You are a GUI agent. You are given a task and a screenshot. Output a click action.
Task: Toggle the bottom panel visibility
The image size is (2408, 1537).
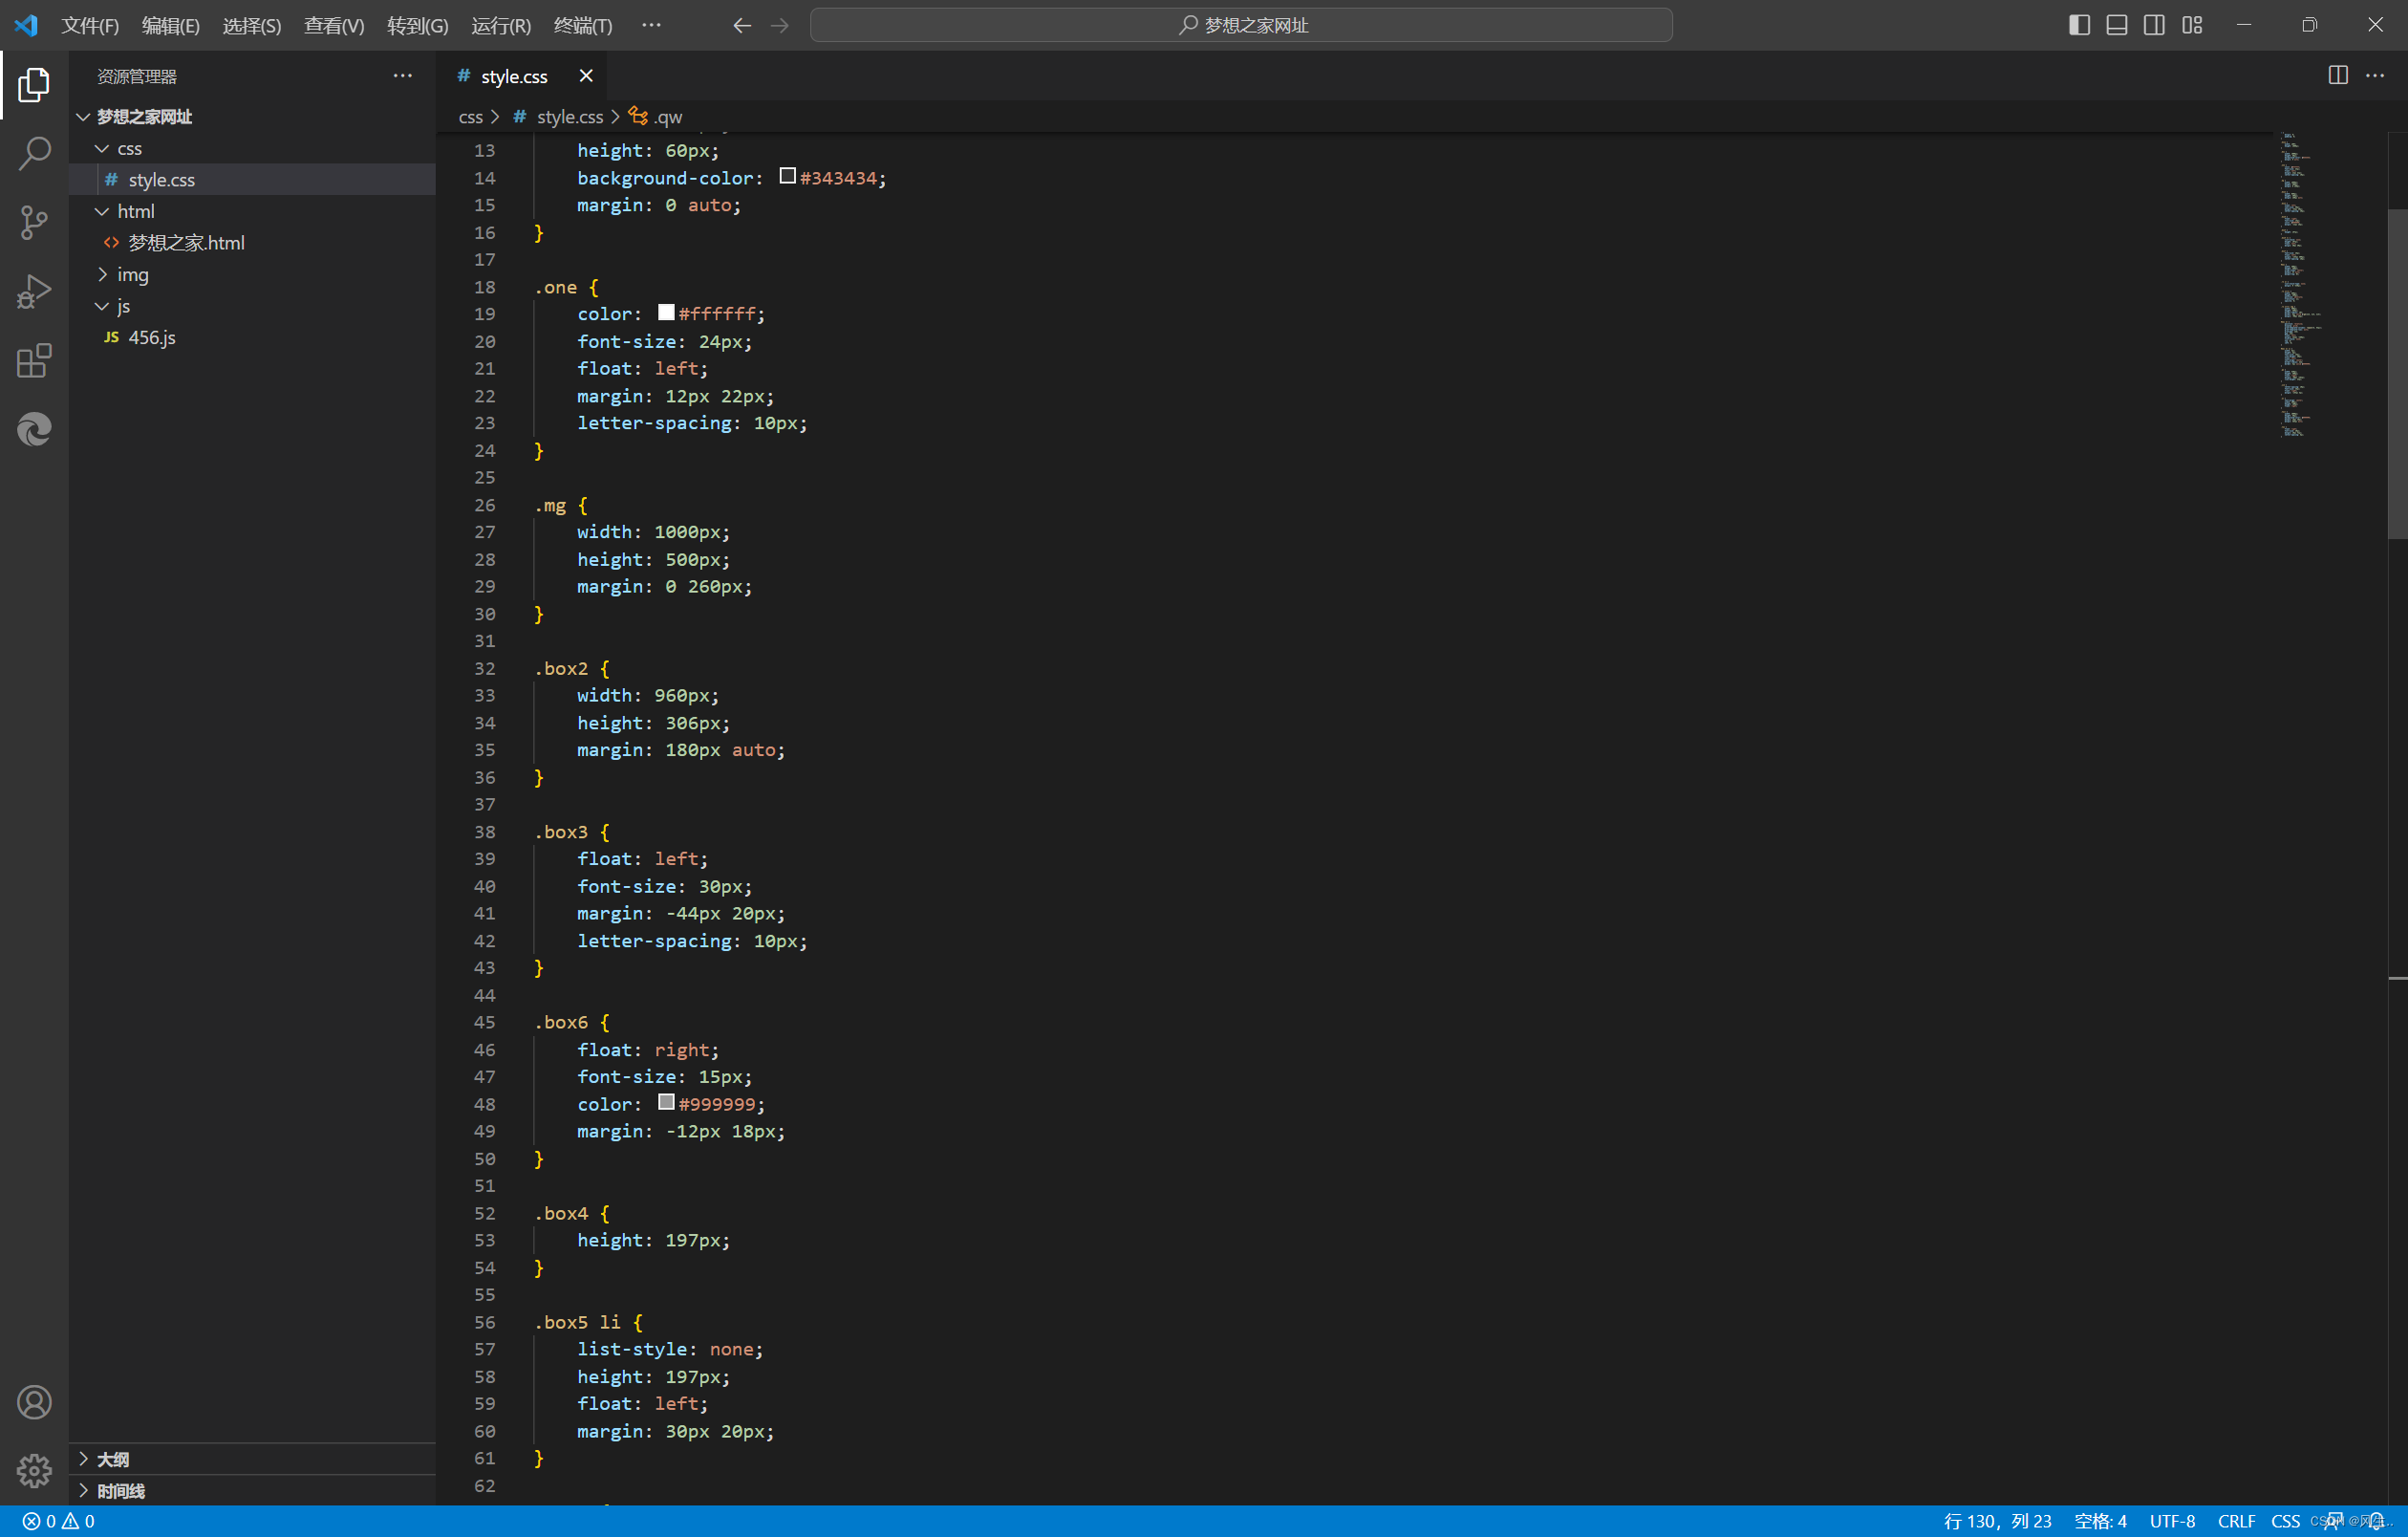2116,25
